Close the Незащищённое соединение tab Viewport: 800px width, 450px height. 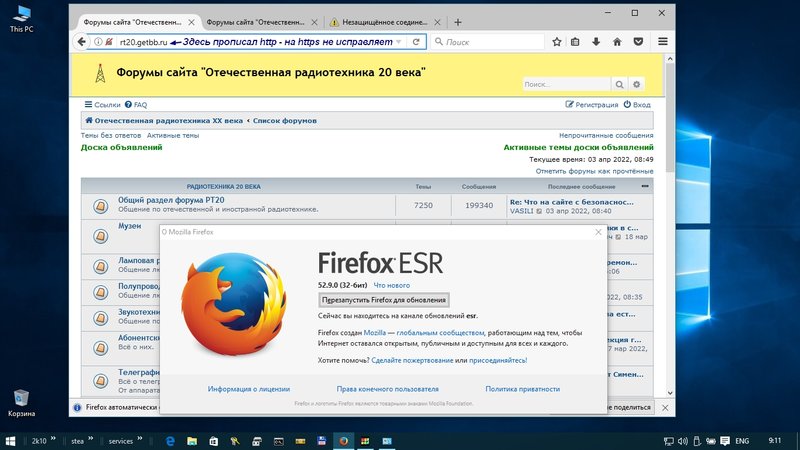click(437, 22)
